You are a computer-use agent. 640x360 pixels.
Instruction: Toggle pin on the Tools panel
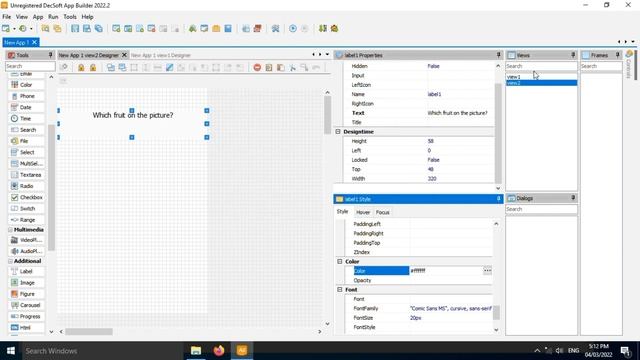(51, 55)
